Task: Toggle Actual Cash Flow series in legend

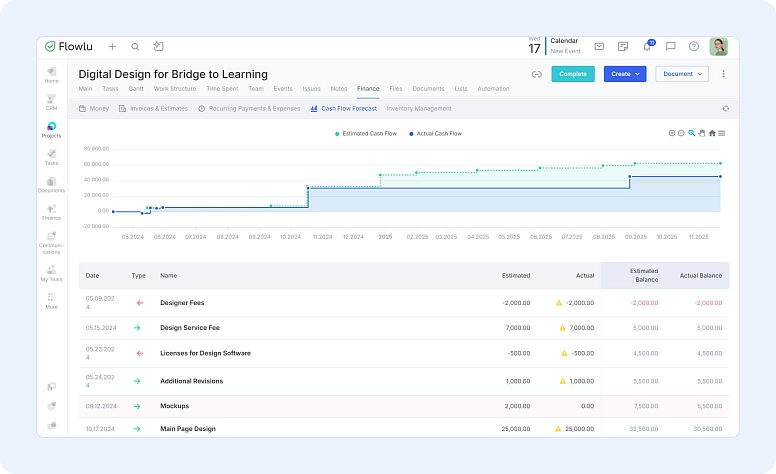Action: [x=435, y=133]
